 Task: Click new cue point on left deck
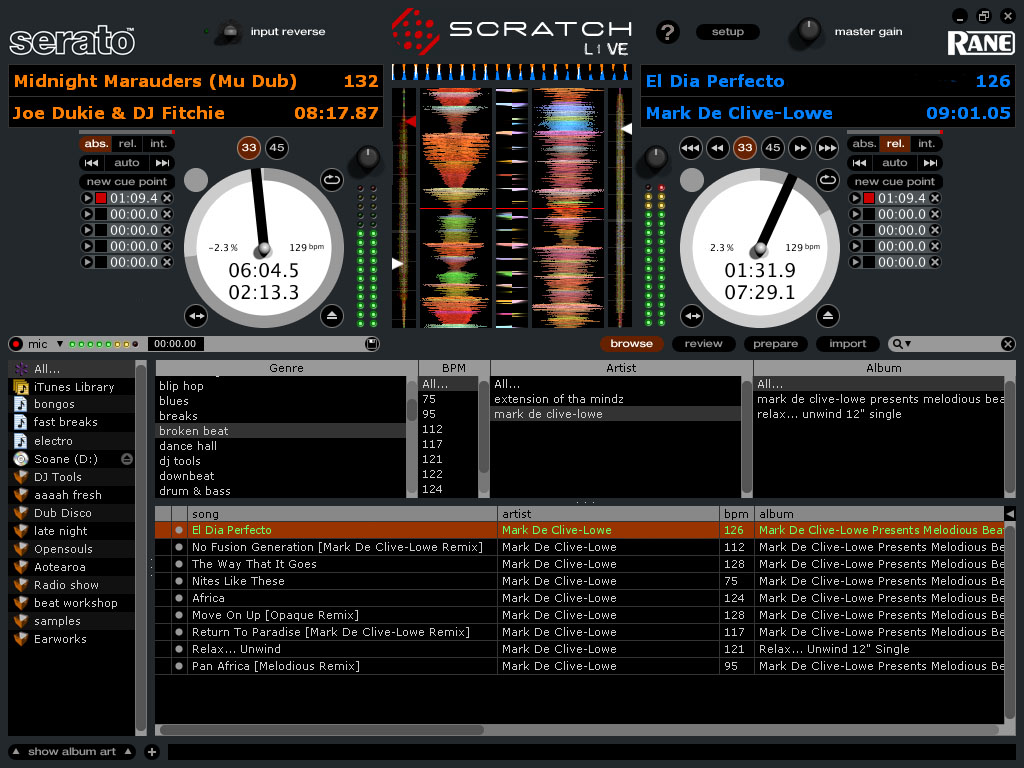[127, 182]
